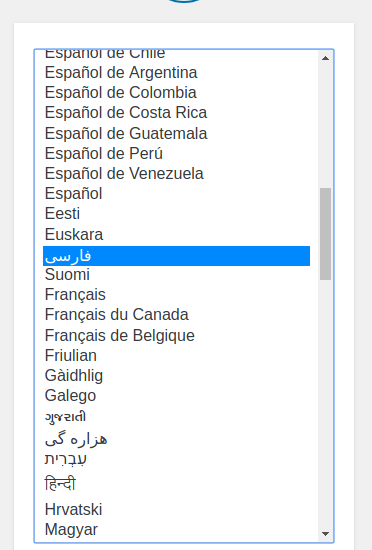Click the scrollbar up arrow
This screenshot has width=372, height=550.
coord(325,58)
